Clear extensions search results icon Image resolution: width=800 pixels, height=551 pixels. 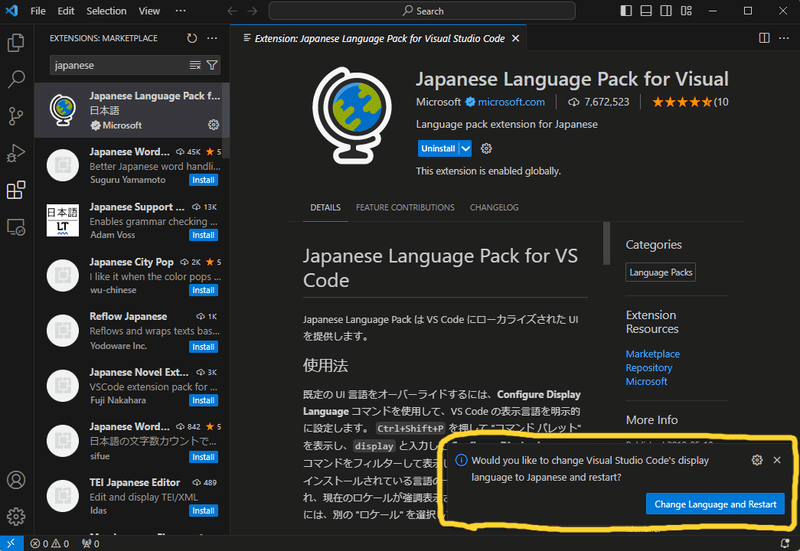[195, 65]
